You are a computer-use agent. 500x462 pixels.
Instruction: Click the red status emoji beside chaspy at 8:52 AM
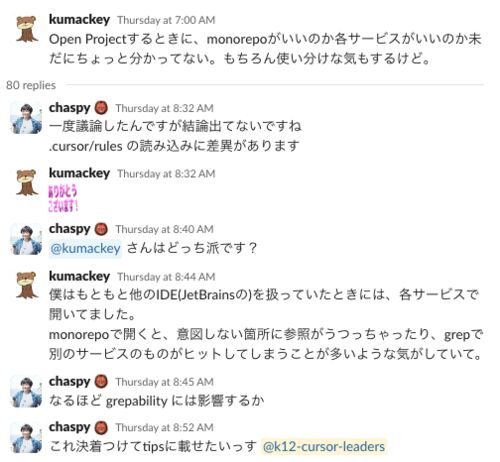[101, 427]
